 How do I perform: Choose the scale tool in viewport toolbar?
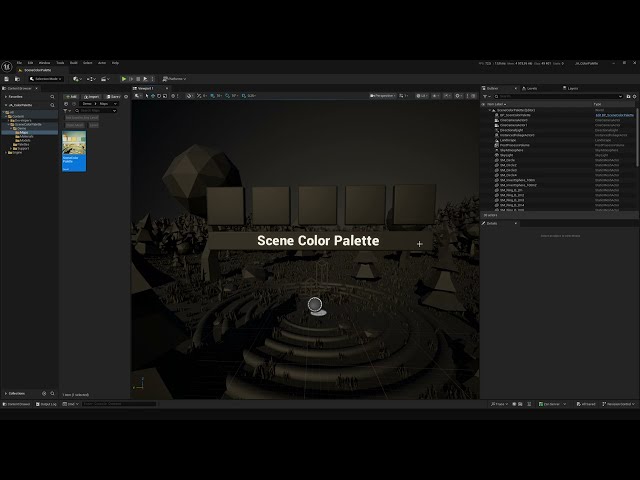(x=165, y=96)
